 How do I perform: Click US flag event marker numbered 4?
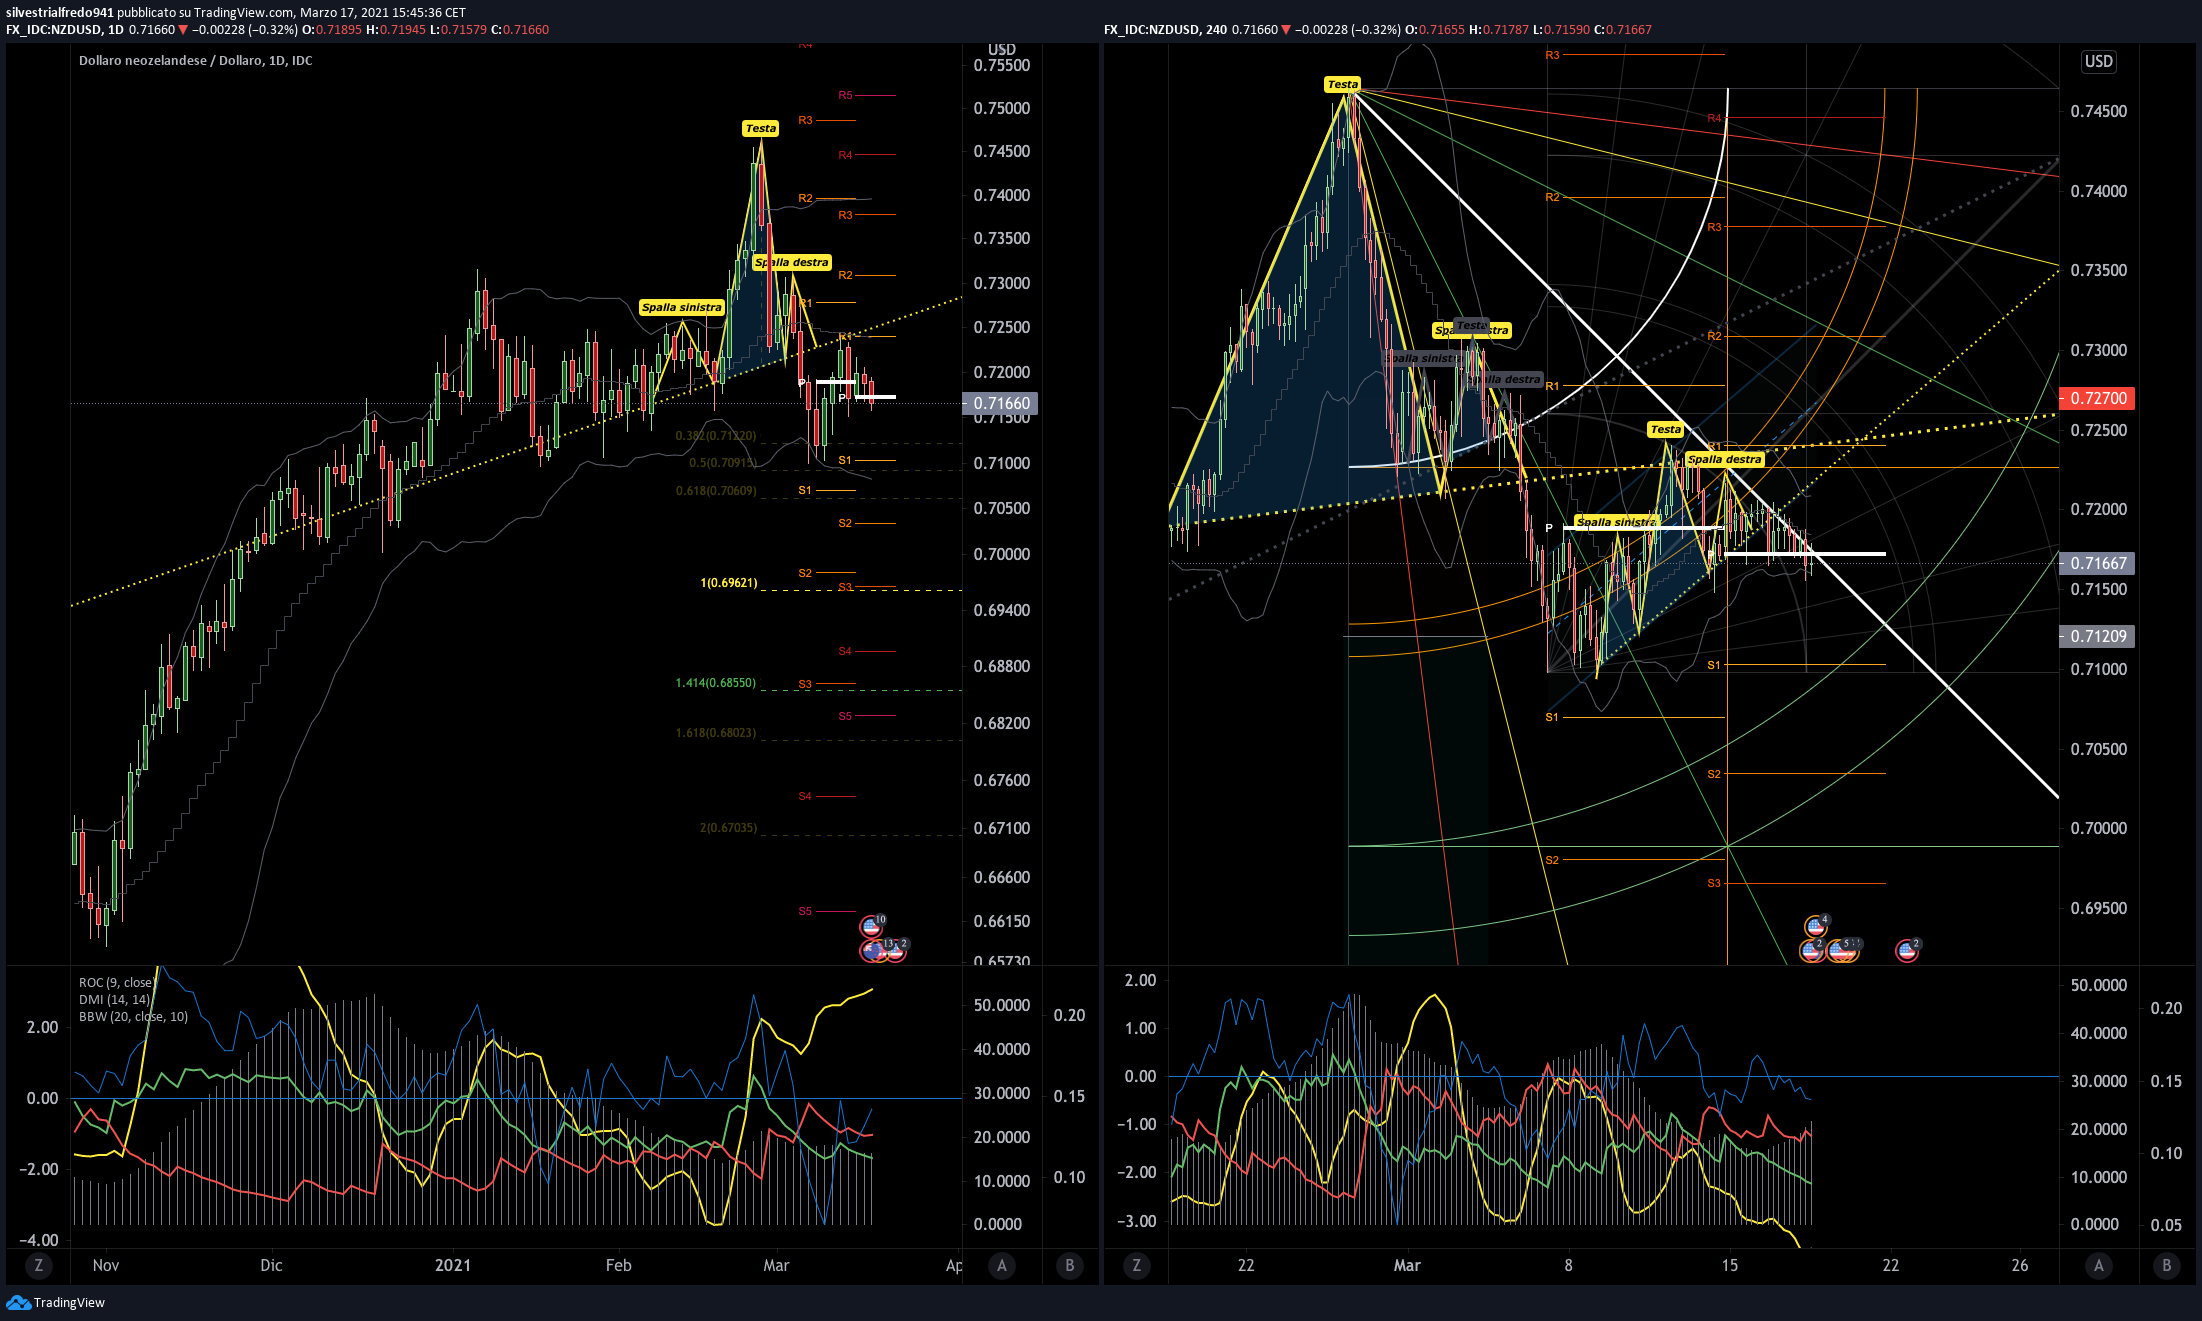click(x=1816, y=926)
